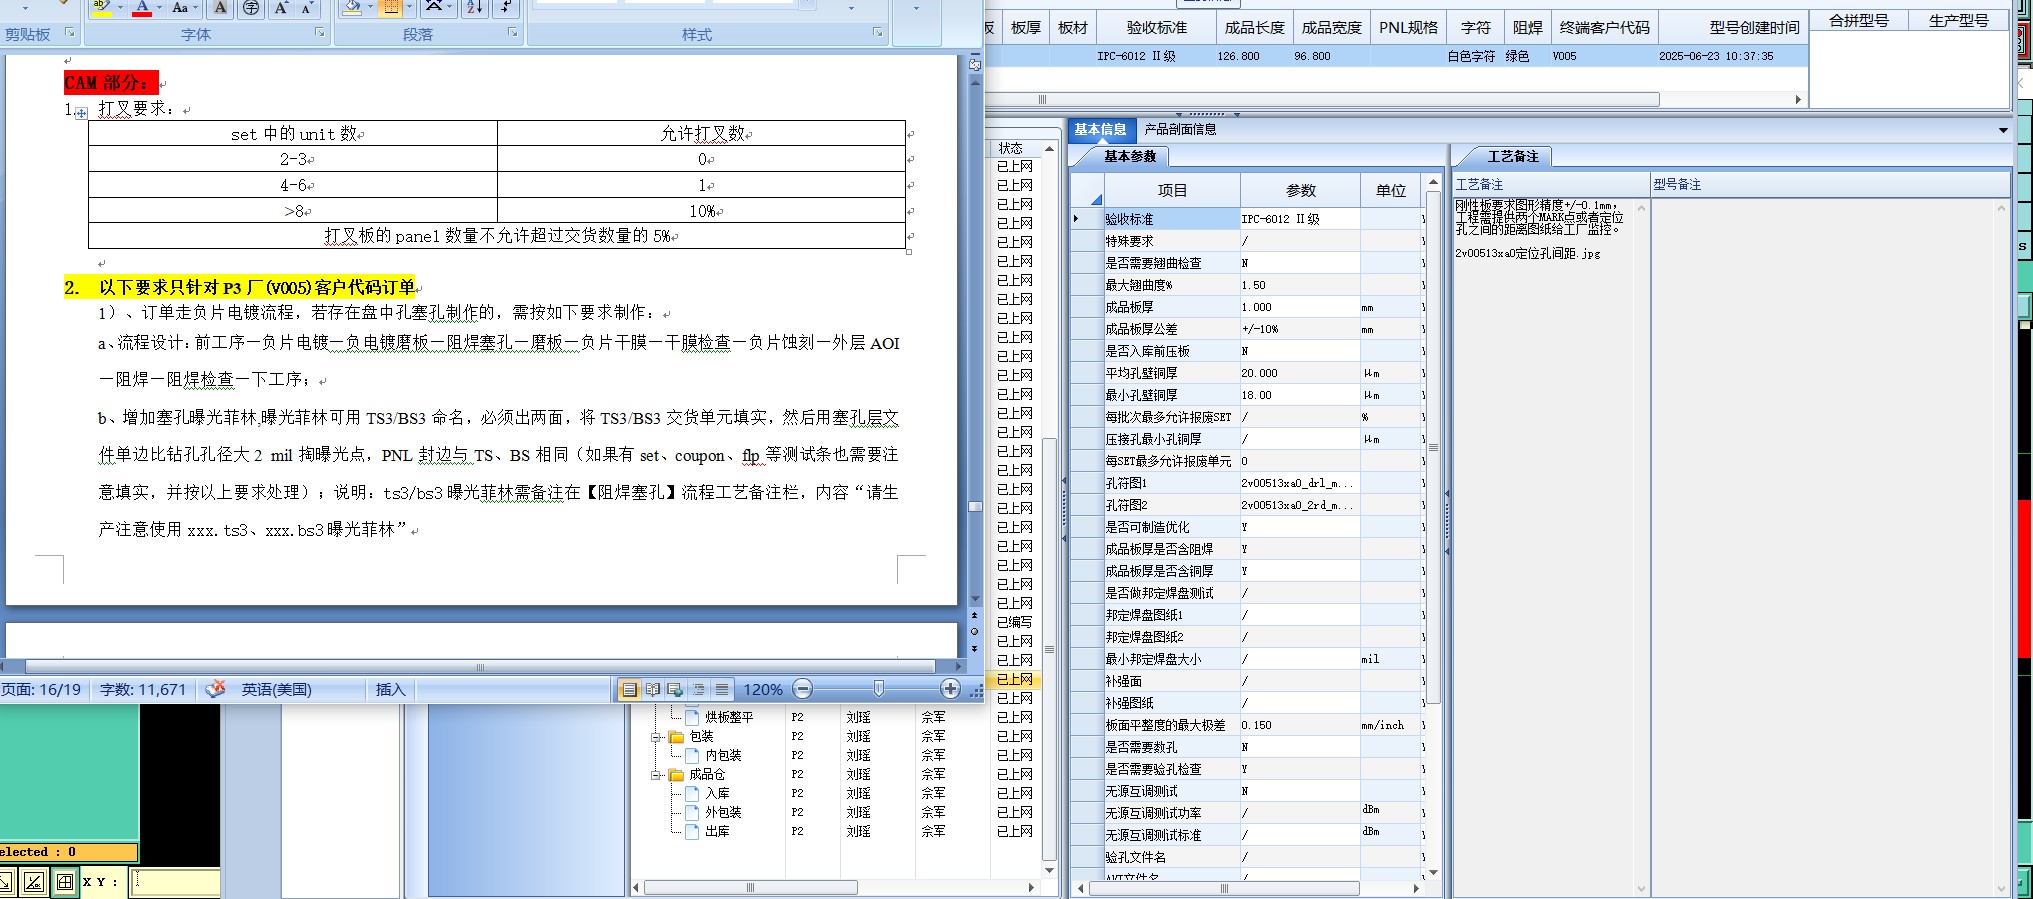This screenshot has height=899, width=2033.
Task: Open the dropdown arrow beside 产品剖面信息 tabs
Action: tap(2003, 130)
